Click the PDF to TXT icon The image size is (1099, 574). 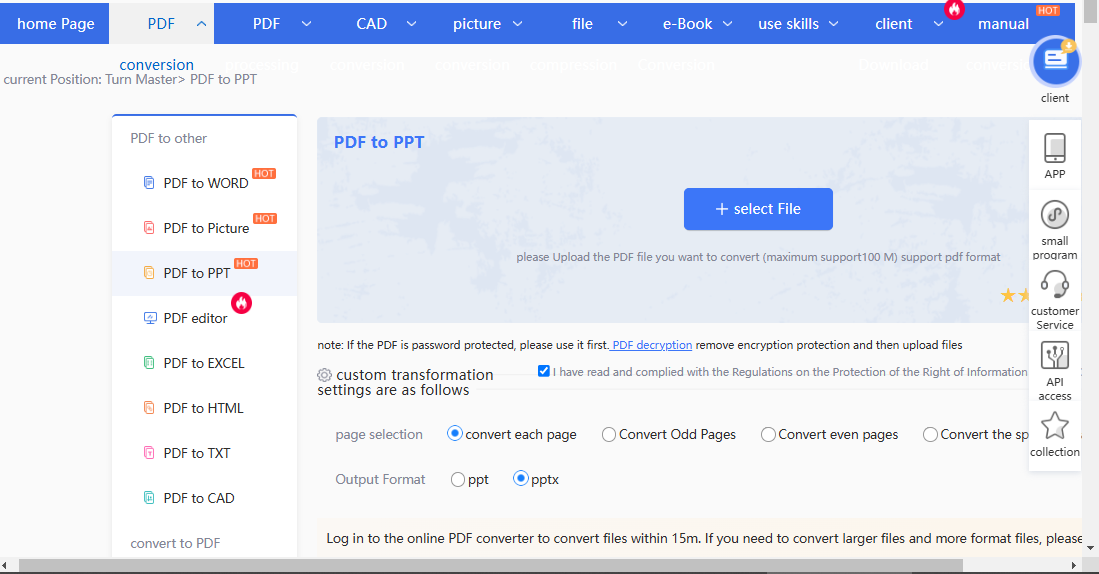tap(149, 453)
